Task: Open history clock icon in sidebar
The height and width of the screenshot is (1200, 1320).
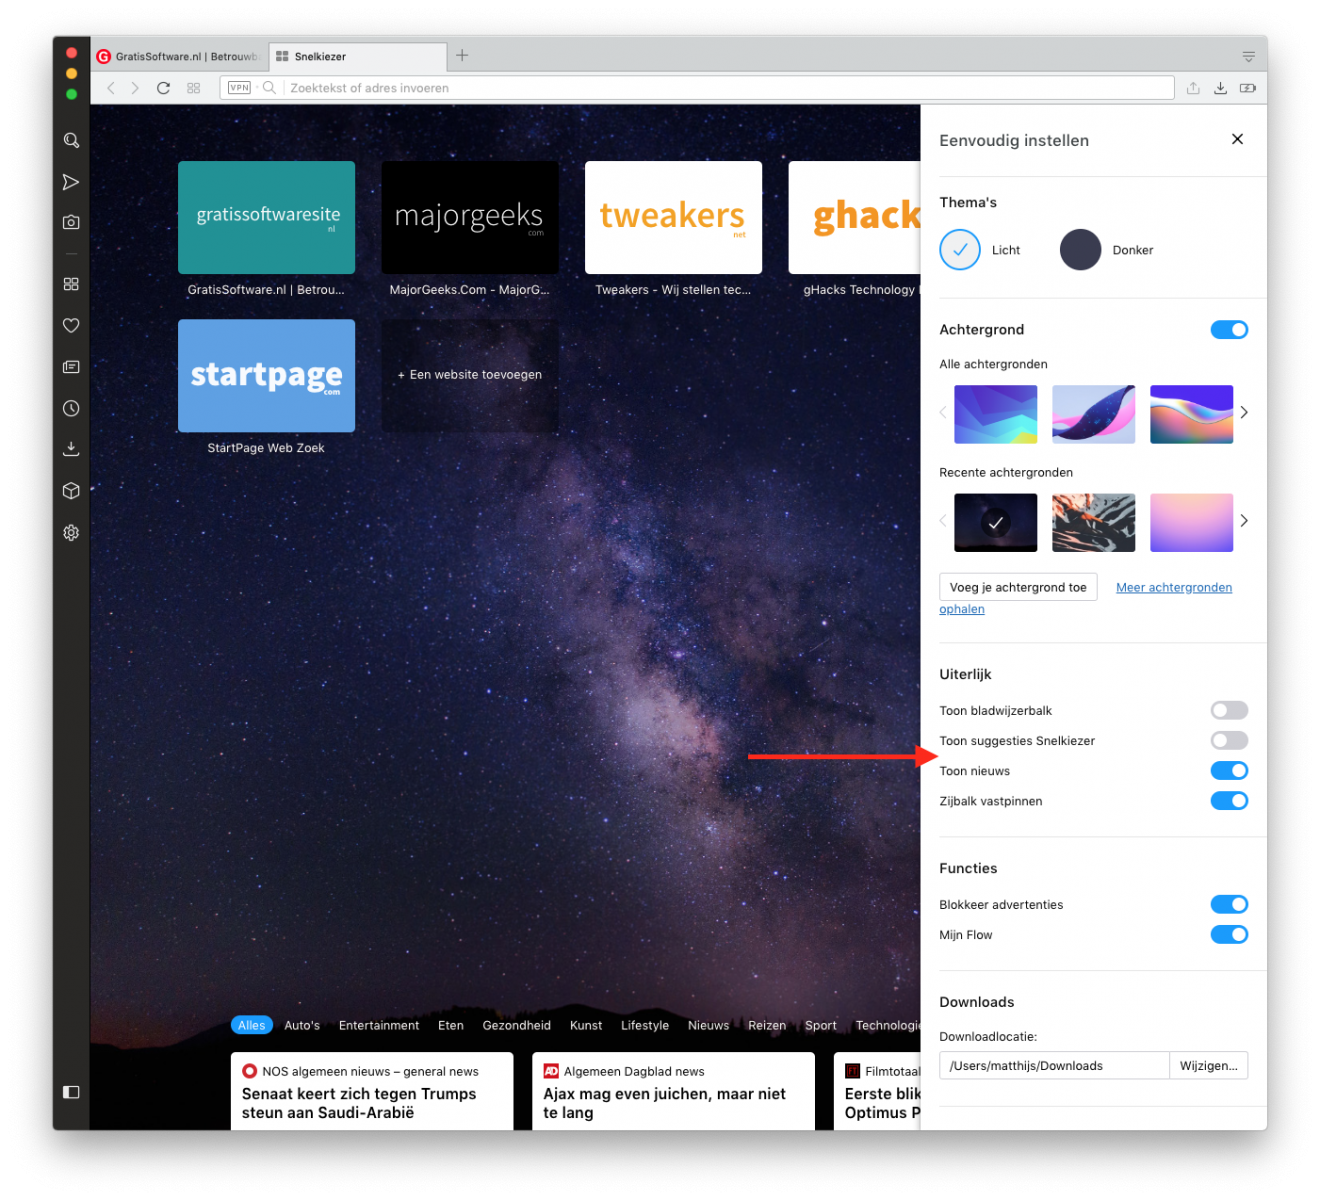Action: tap(71, 408)
